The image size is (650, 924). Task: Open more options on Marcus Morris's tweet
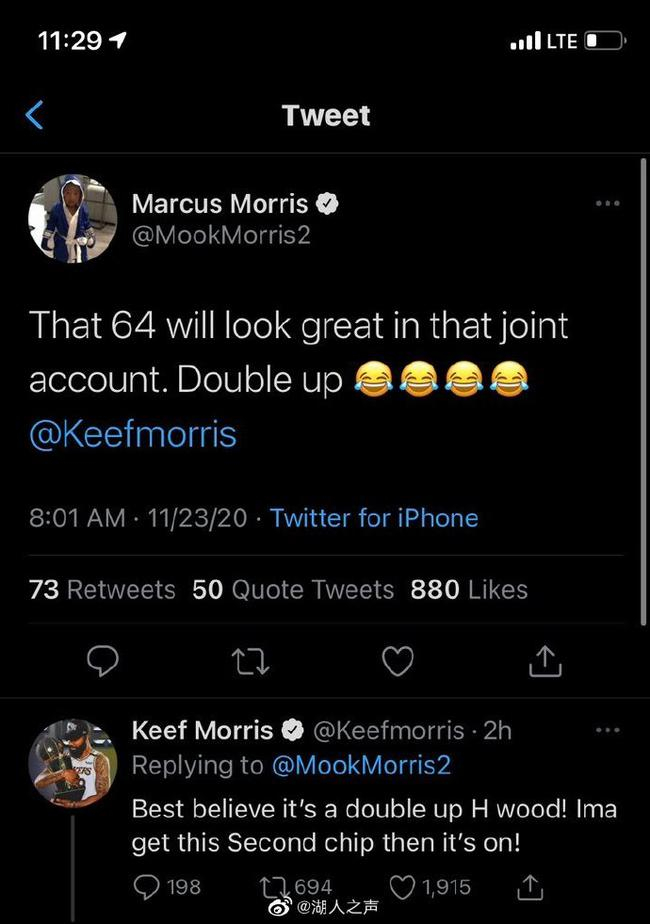click(607, 204)
